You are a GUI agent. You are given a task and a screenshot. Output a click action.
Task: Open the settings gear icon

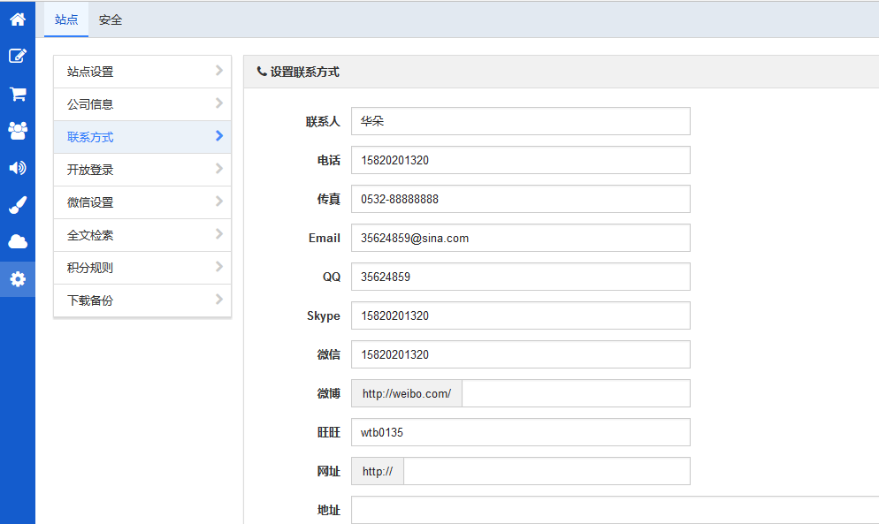point(17,279)
